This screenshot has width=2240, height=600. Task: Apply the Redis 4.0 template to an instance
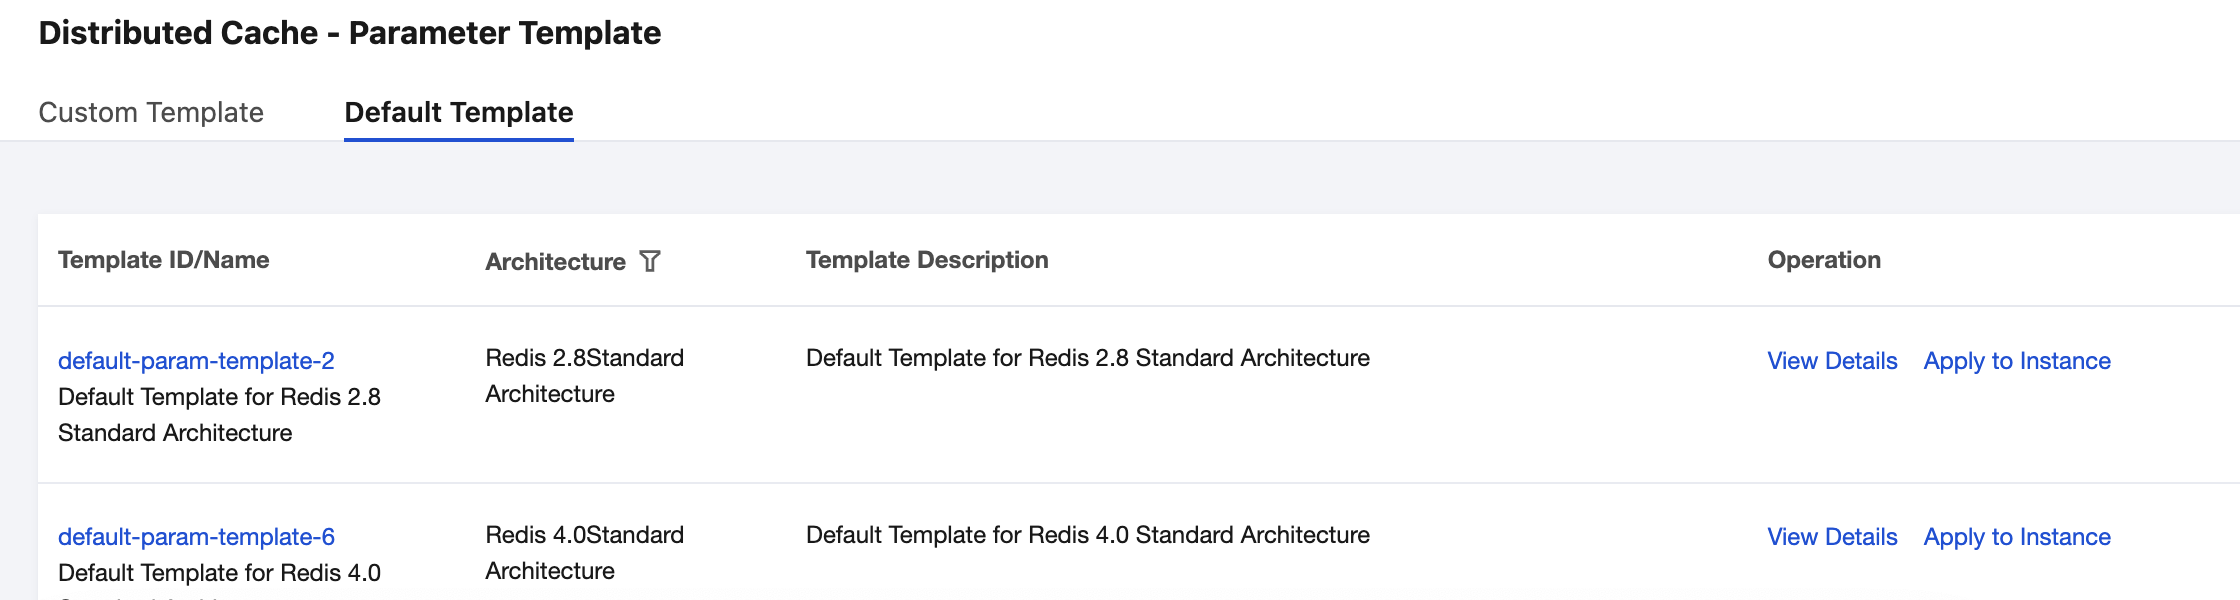tap(2017, 537)
